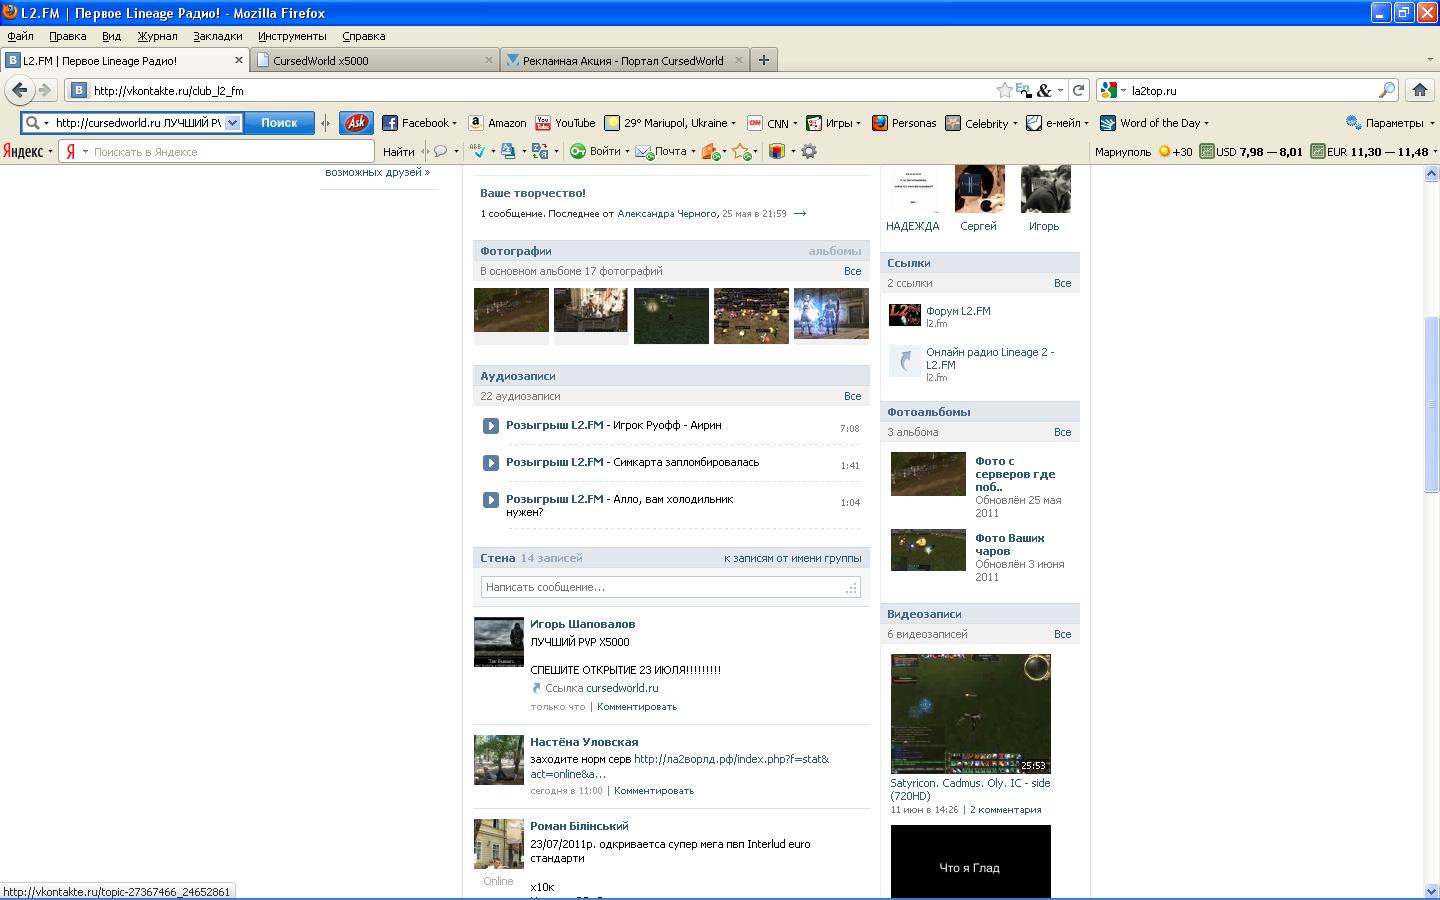Click the Firefox Home icon

pyautogui.click(x=1419, y=90)
